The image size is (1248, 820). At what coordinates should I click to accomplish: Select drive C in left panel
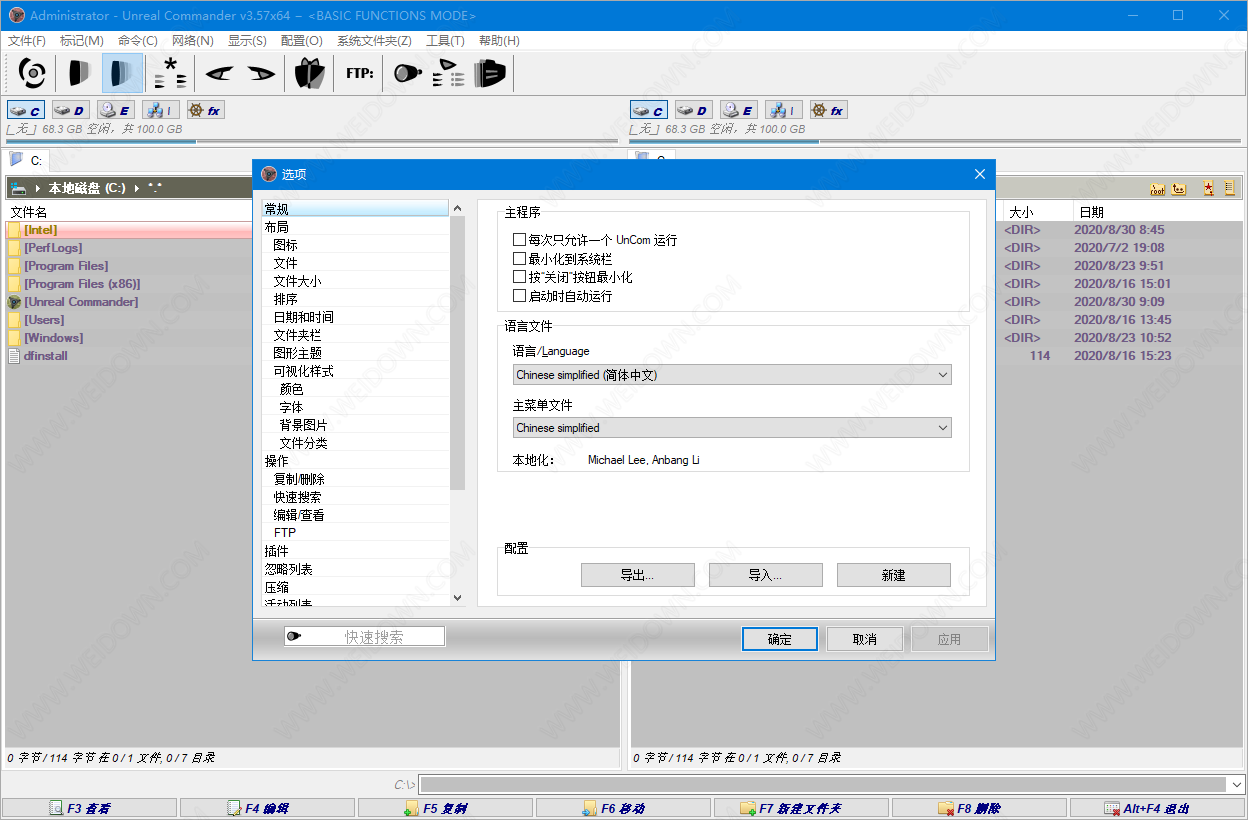coord(26,110)
